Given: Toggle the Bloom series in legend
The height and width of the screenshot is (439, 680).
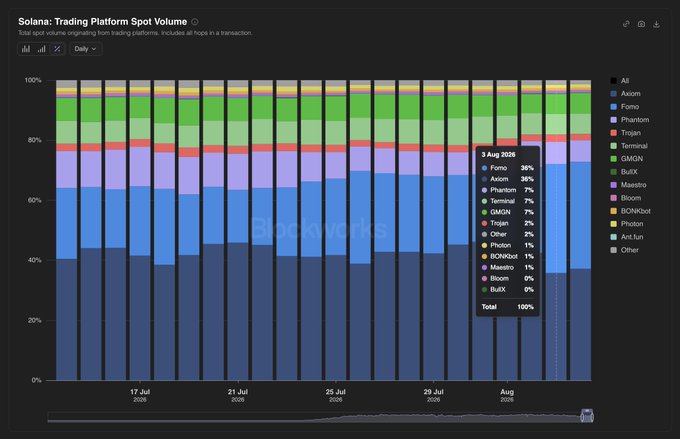Looking at the screenshot, I should click(x=626, y=198).
